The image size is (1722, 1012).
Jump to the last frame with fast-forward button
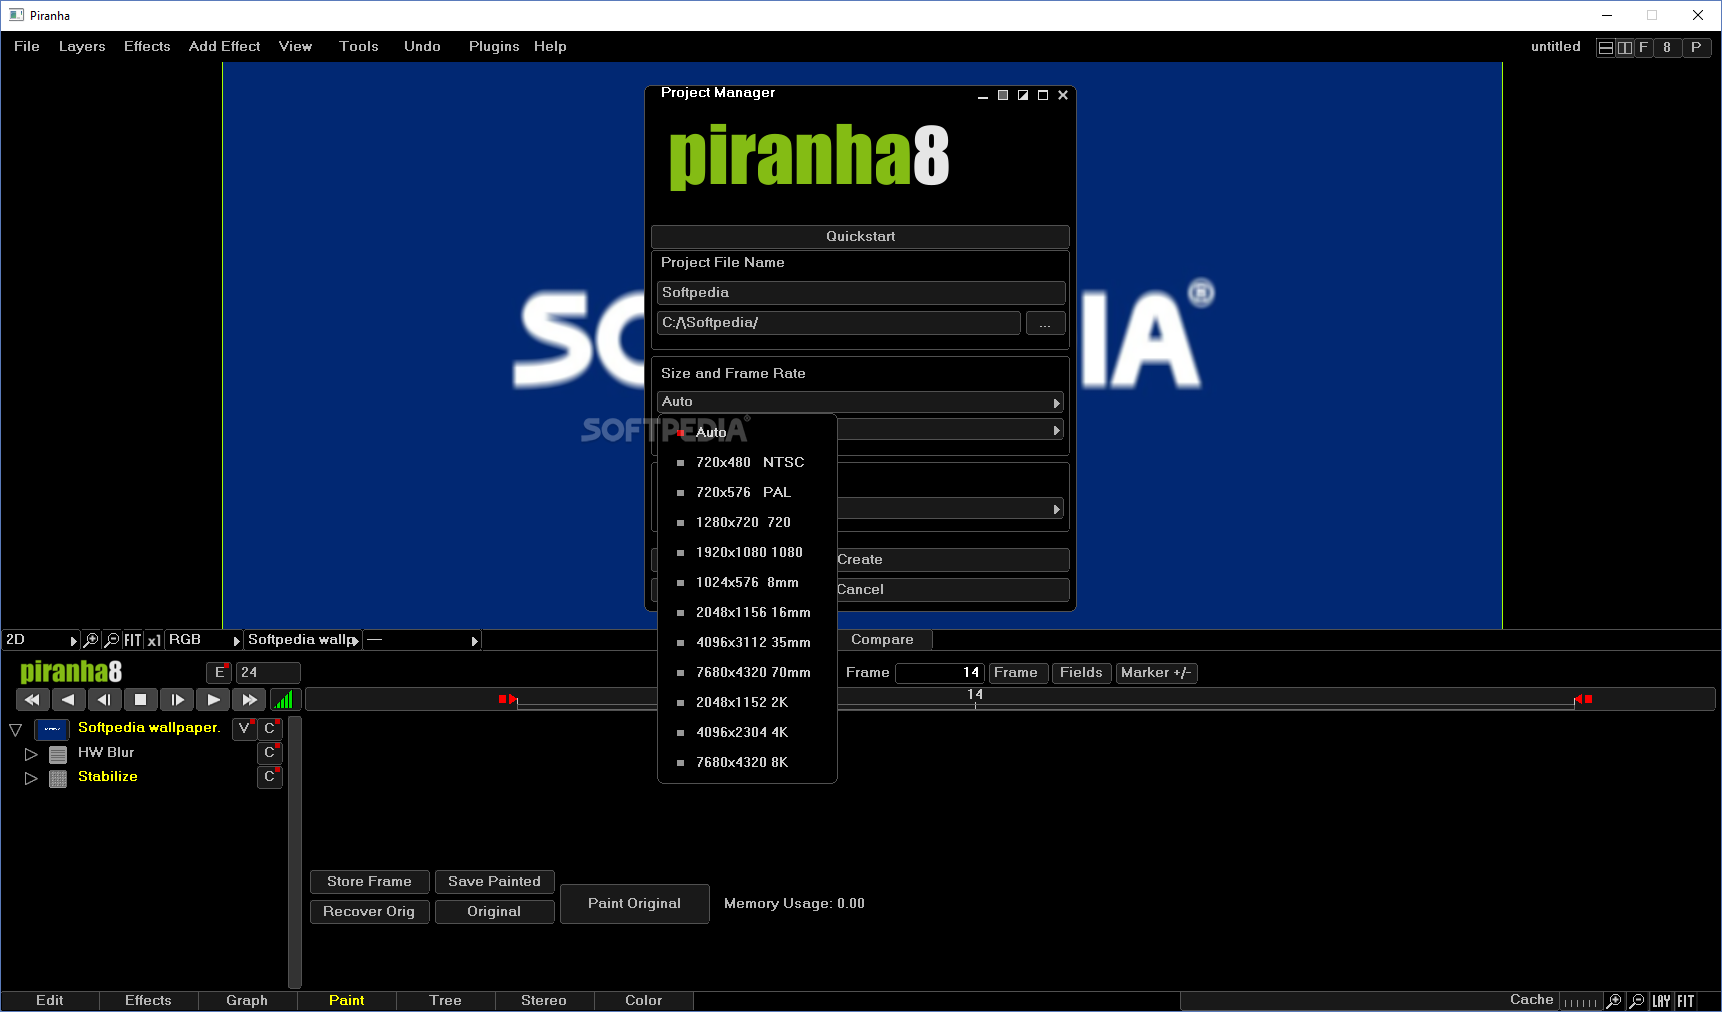point(249,700)
